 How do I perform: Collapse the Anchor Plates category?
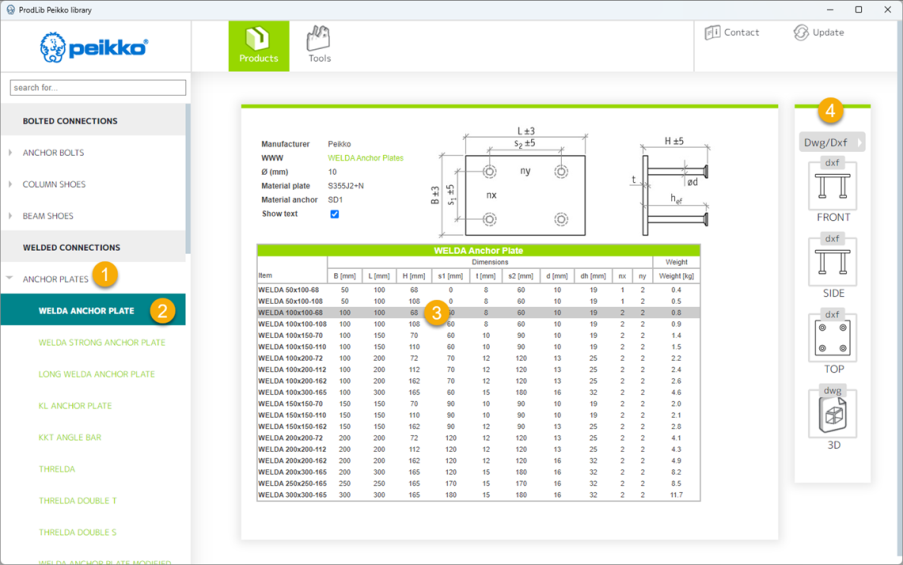(x=10, y=279)
